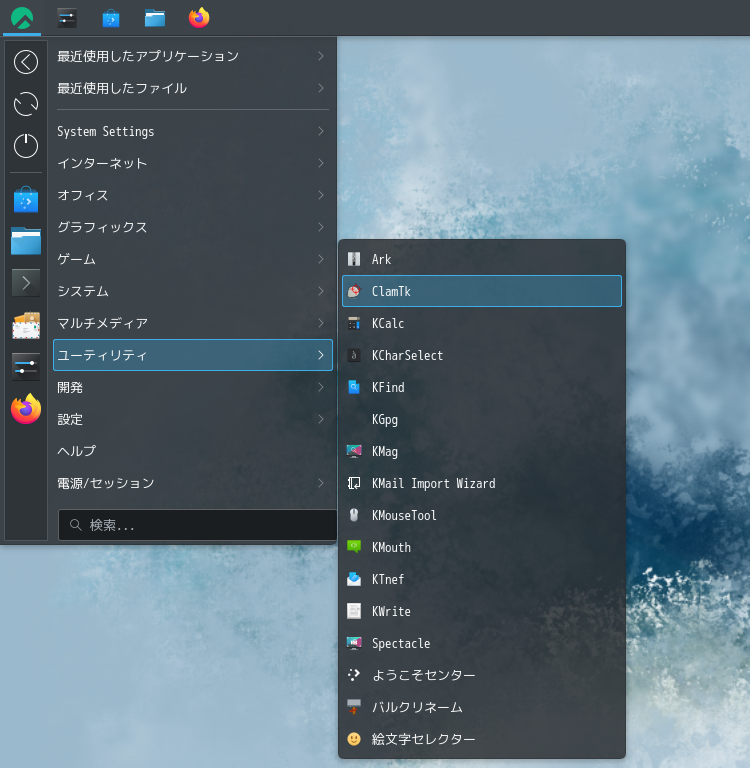Open the blue folder icon in the sidebar
Viewport: 750px width, 768px height.
pos(26,241)
